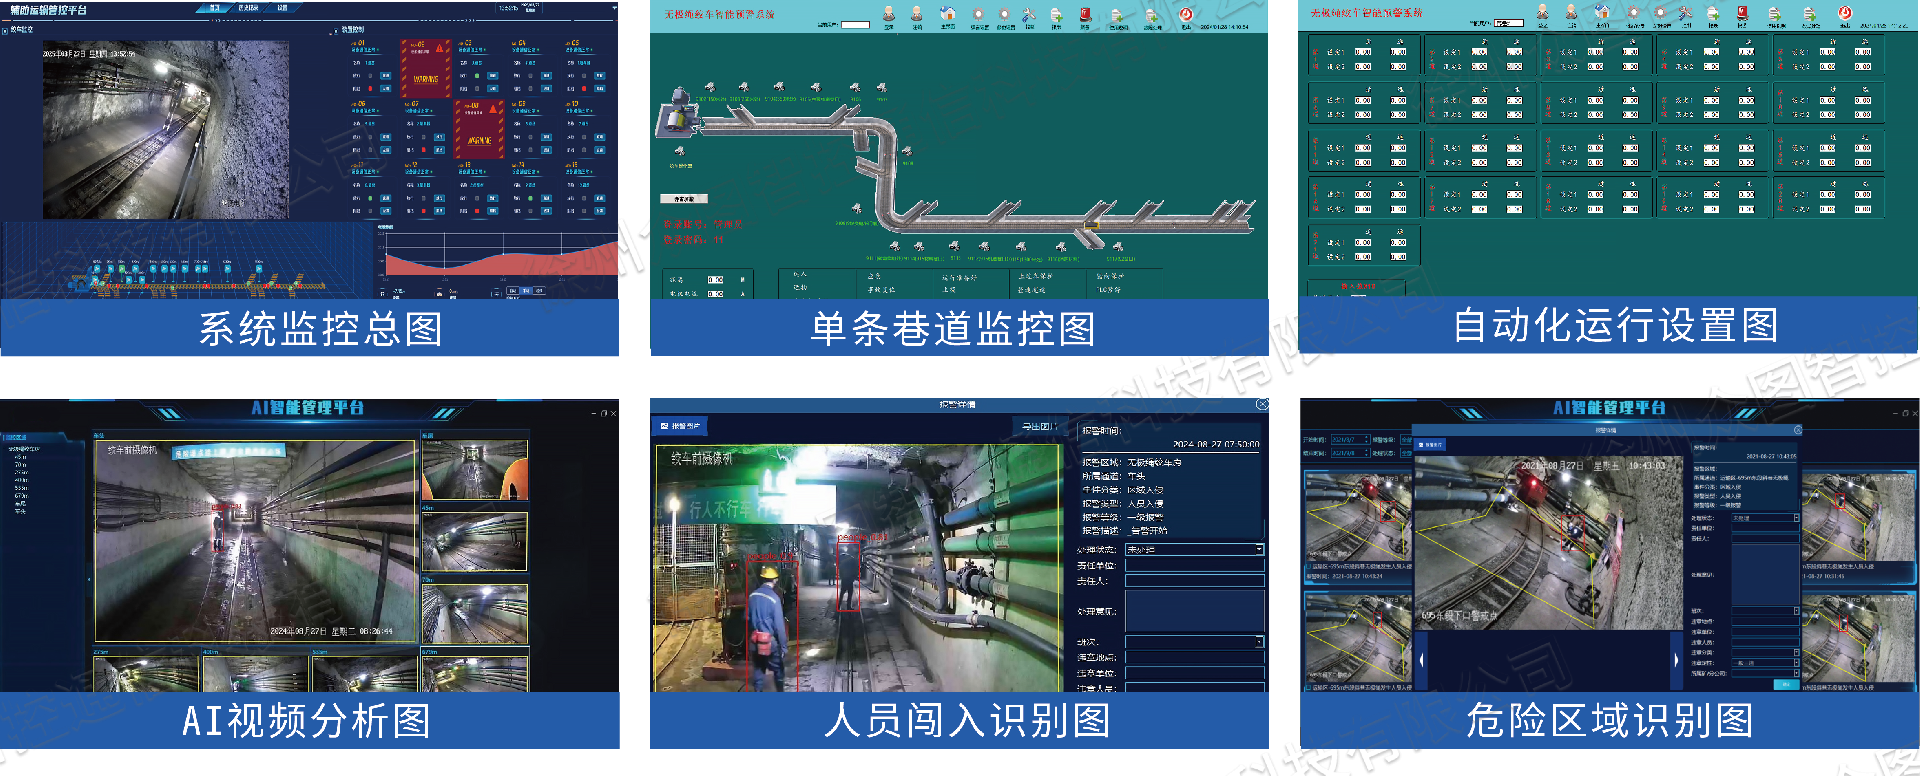The width and height of the screenshot is (1920, 776).
Task: Tick checkbox under bottom-left danger-zone alarm thumbnail
Action: 1309,687
